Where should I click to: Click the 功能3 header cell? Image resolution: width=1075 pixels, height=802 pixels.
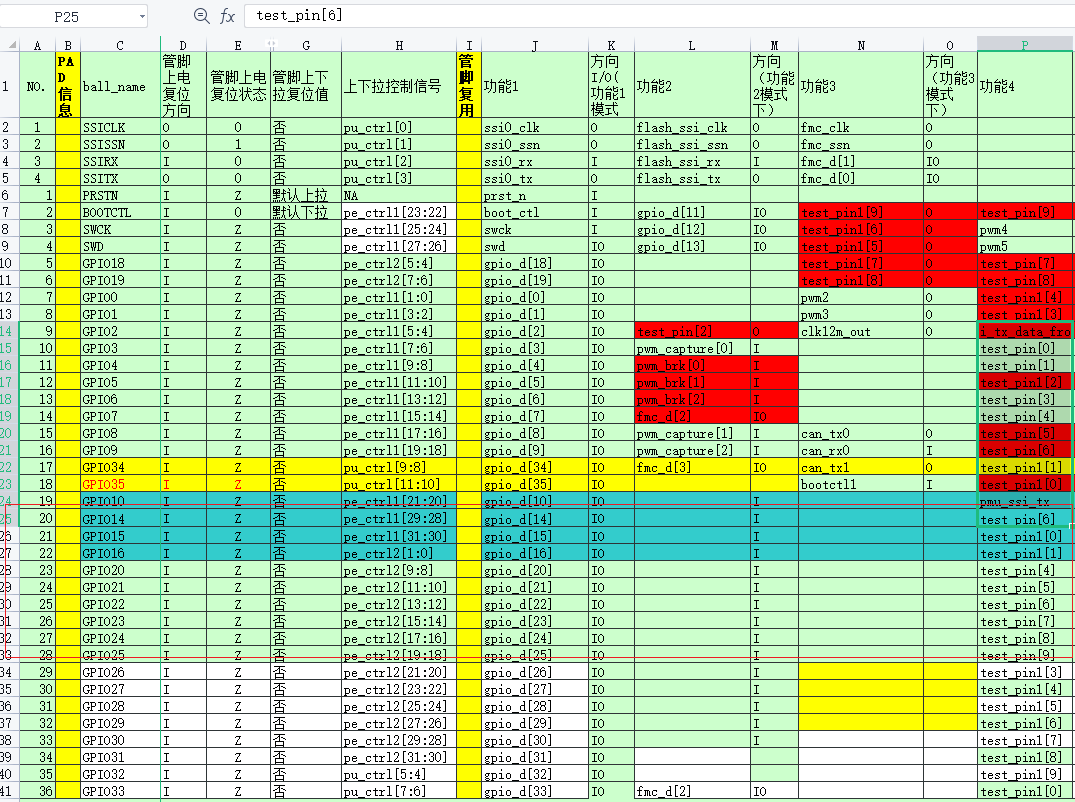tap(860, 86)
